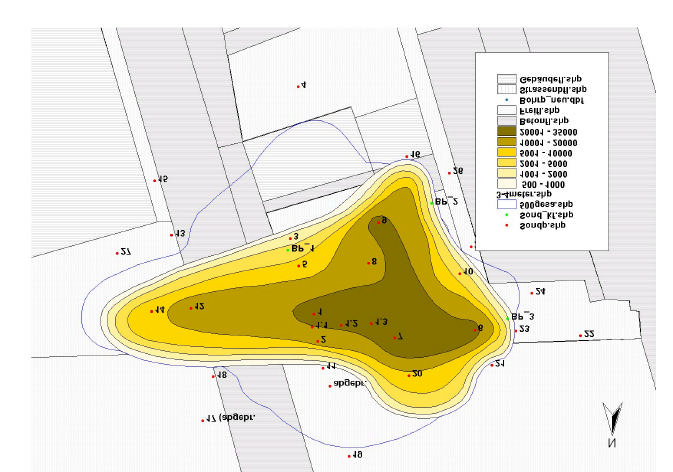The image size is (673, 472).
Task: Select the Betonfl.shp legend symbol
Action: pos(506,121)
